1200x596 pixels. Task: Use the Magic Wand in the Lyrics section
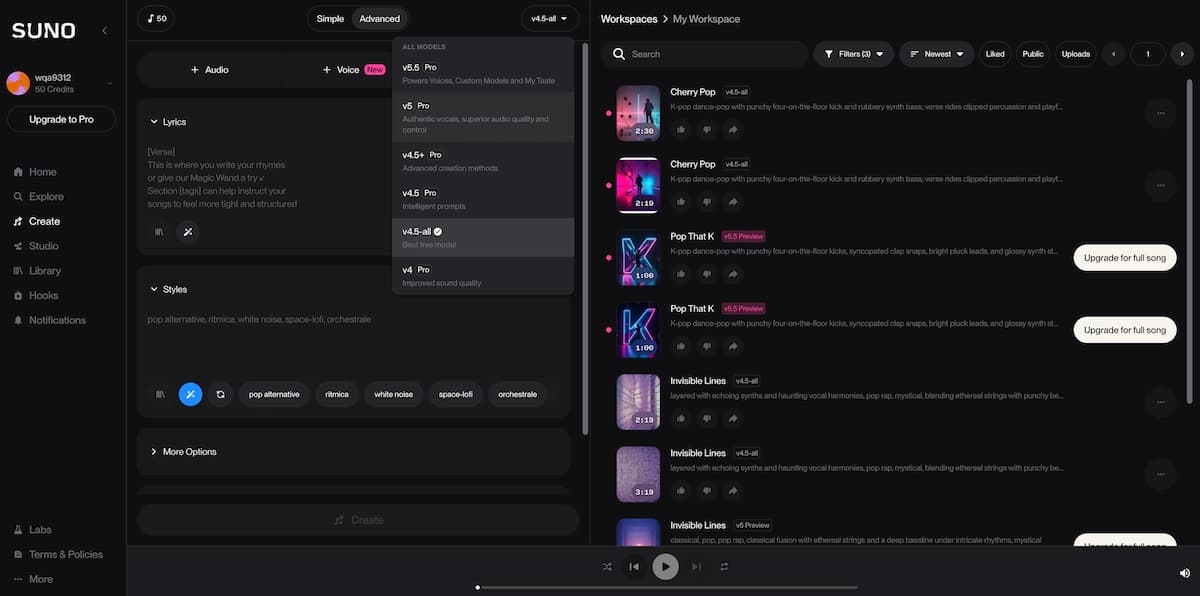[188, 232]
